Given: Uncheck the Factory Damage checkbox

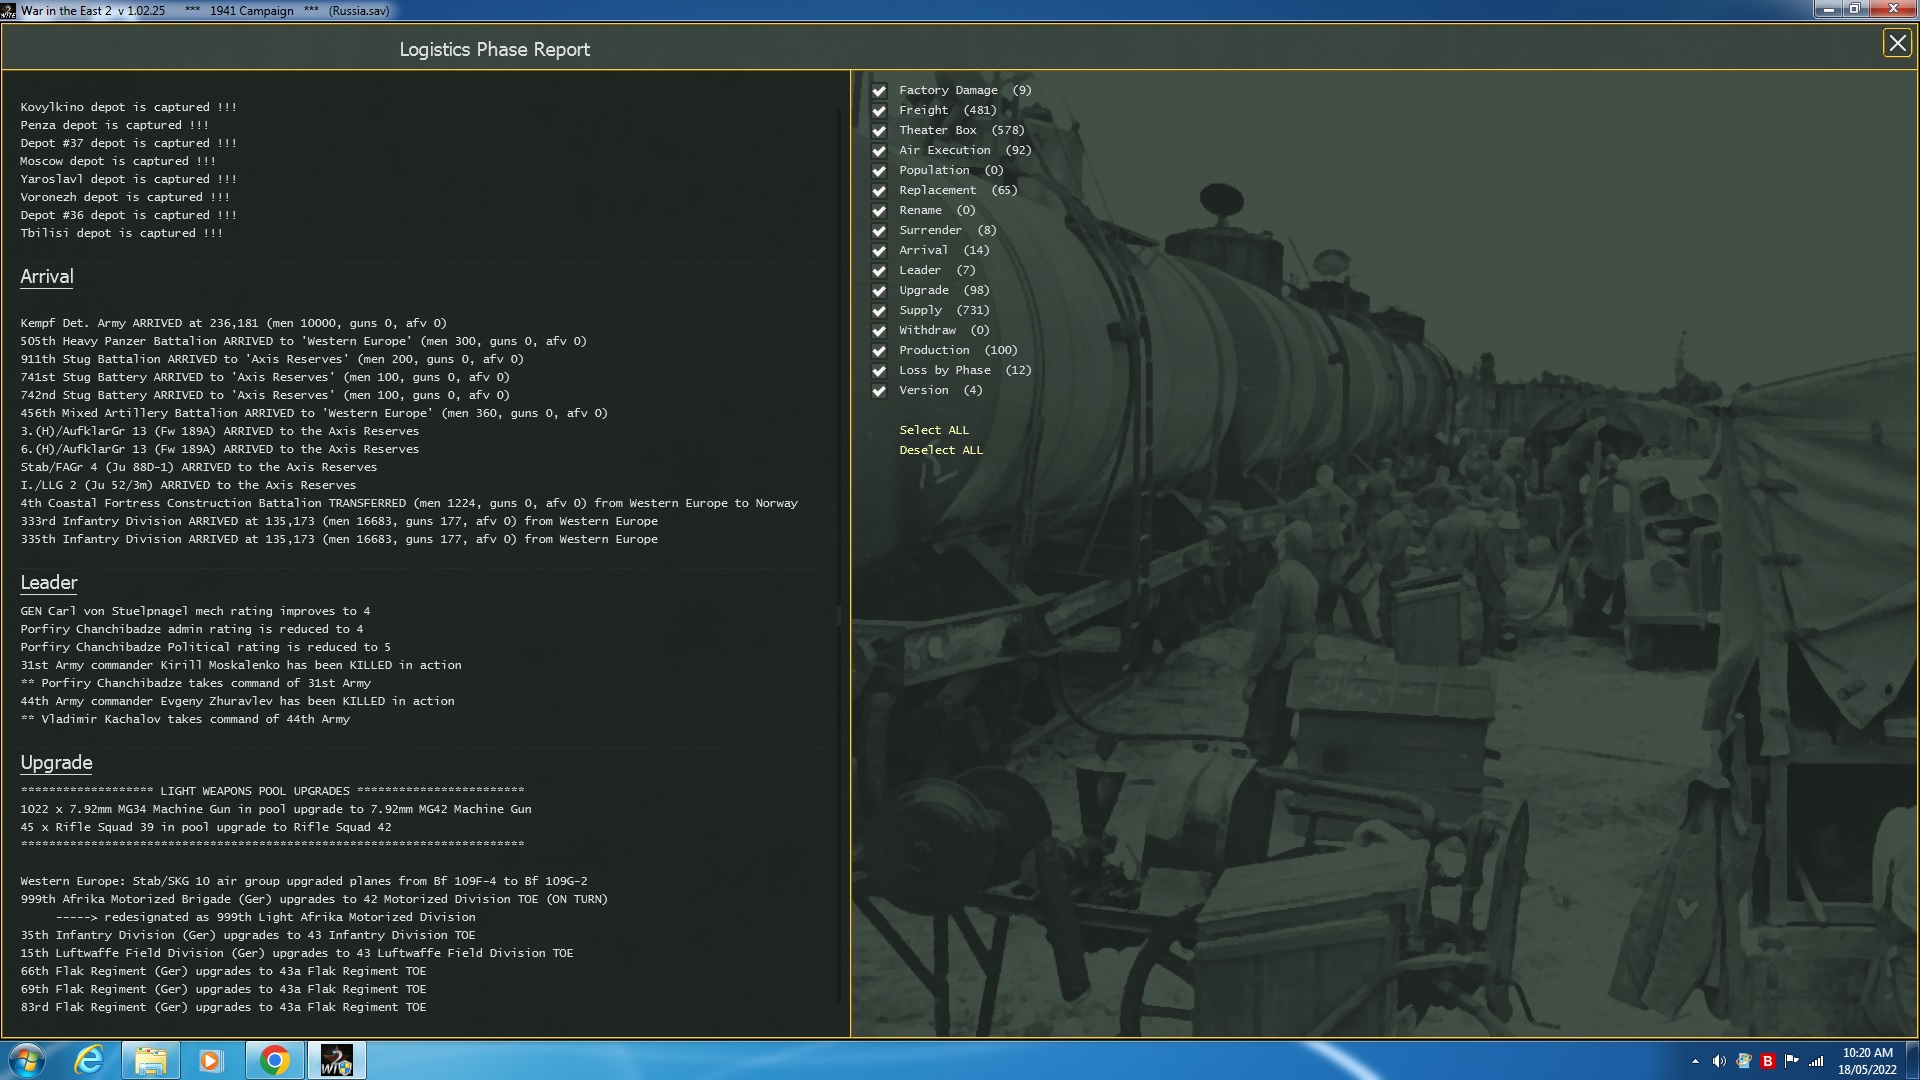Looking at the screenshot, I should pos(879,91).
